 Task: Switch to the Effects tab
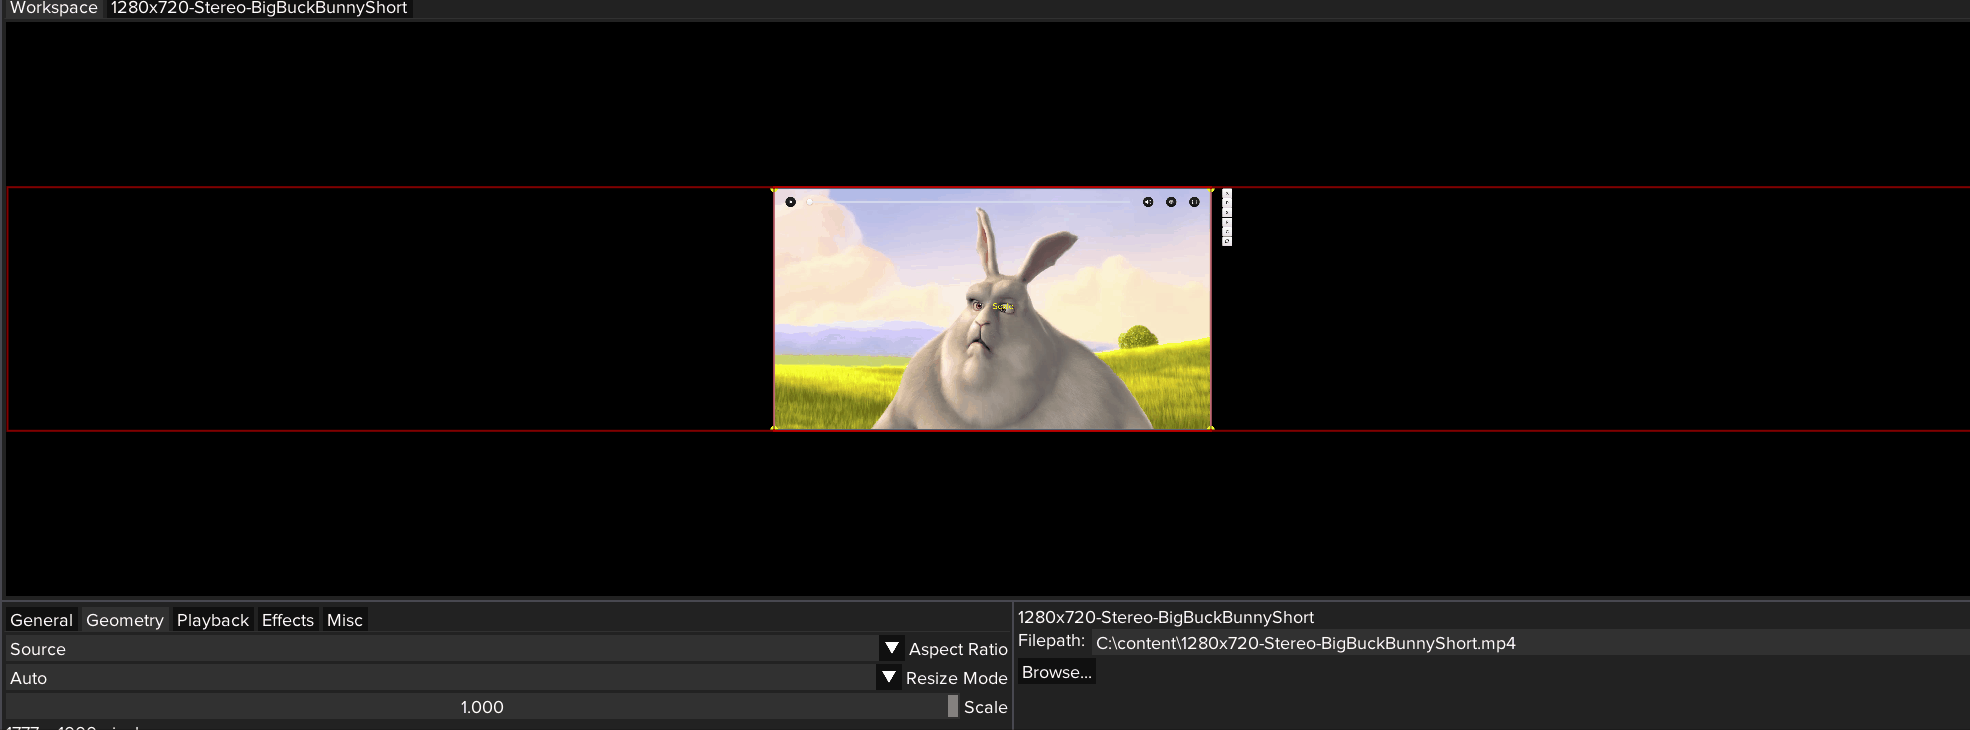tap(287, 620)
